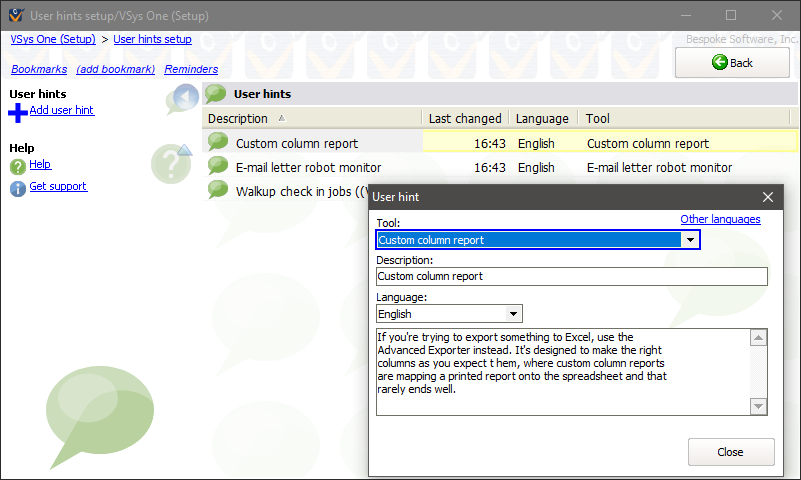Click the hint text scrollbar down arrow

point(759,406)
